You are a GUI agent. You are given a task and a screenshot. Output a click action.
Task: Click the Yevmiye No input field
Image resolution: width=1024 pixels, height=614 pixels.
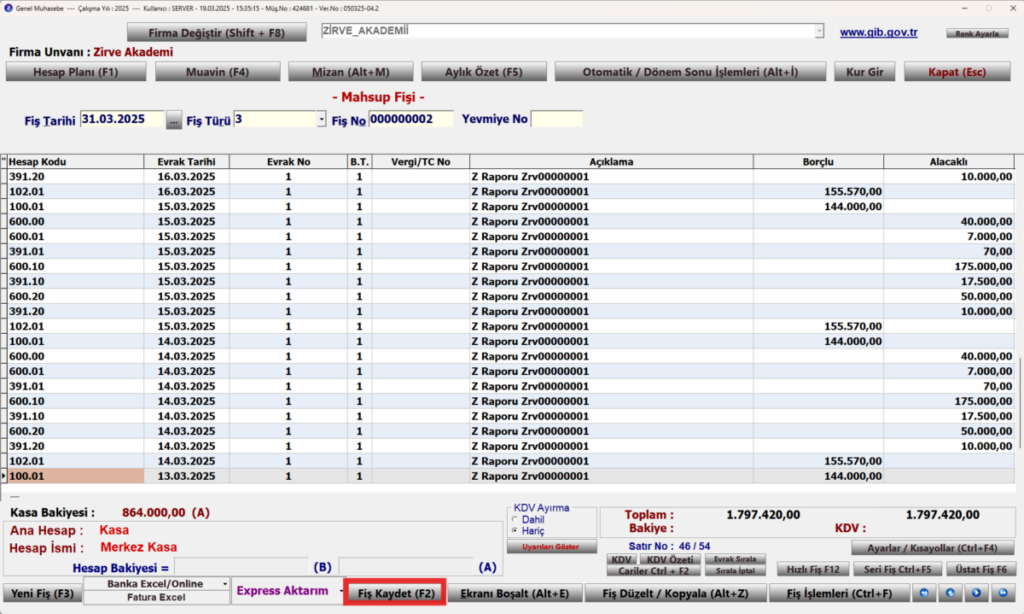coord(556,119)
